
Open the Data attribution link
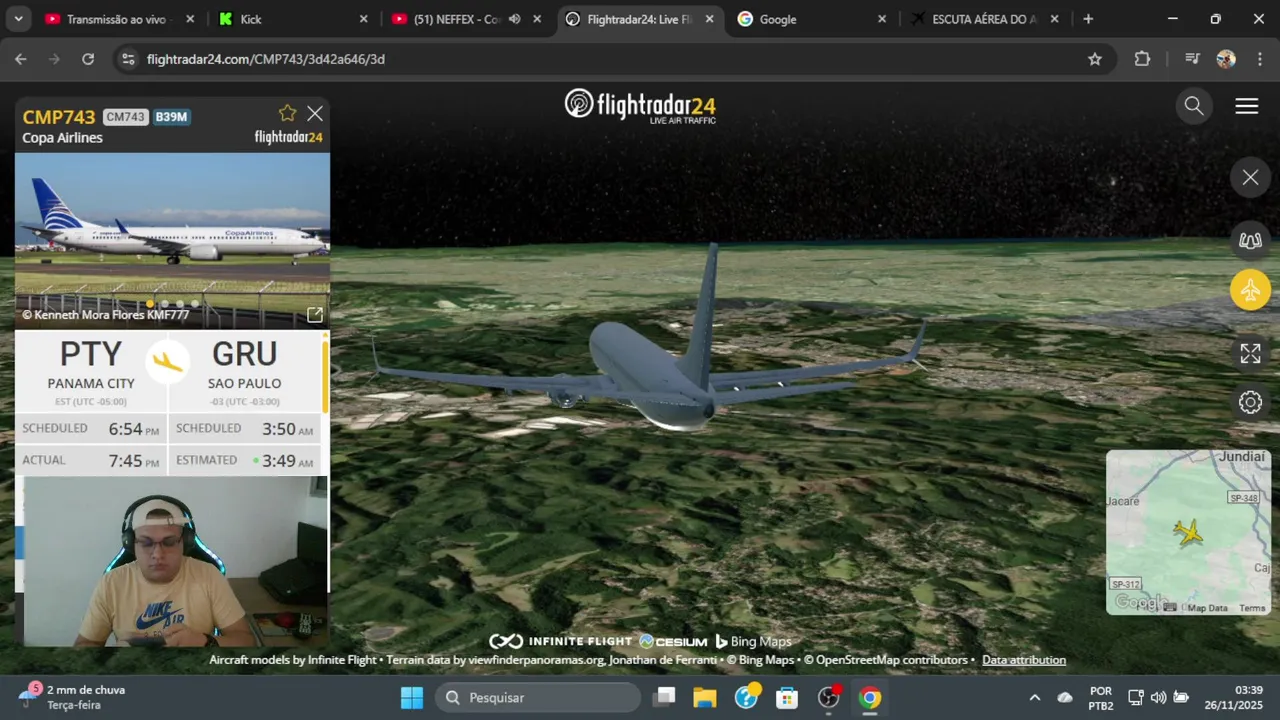1024,660
